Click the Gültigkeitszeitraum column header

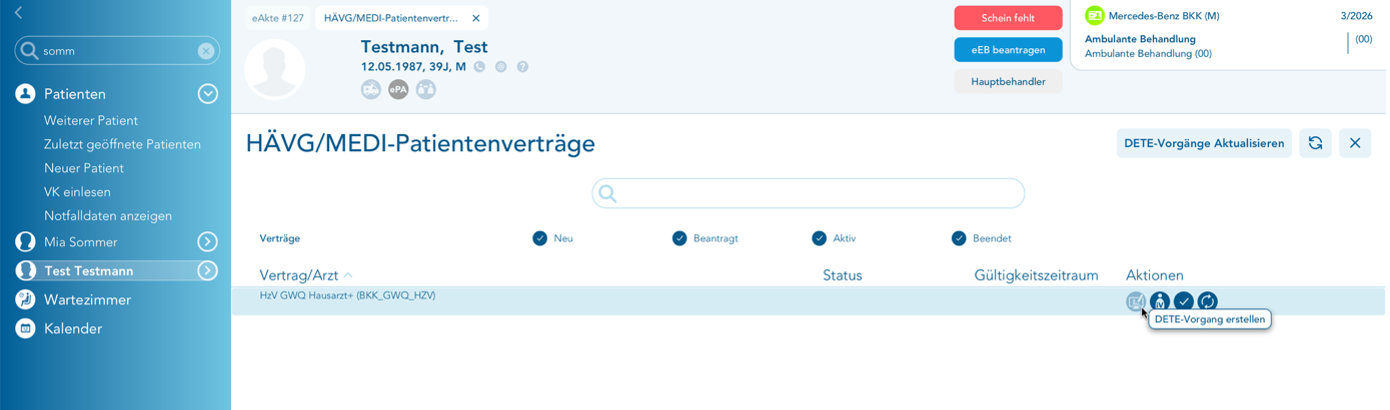pyautogui.click(x=1036, y=275)
